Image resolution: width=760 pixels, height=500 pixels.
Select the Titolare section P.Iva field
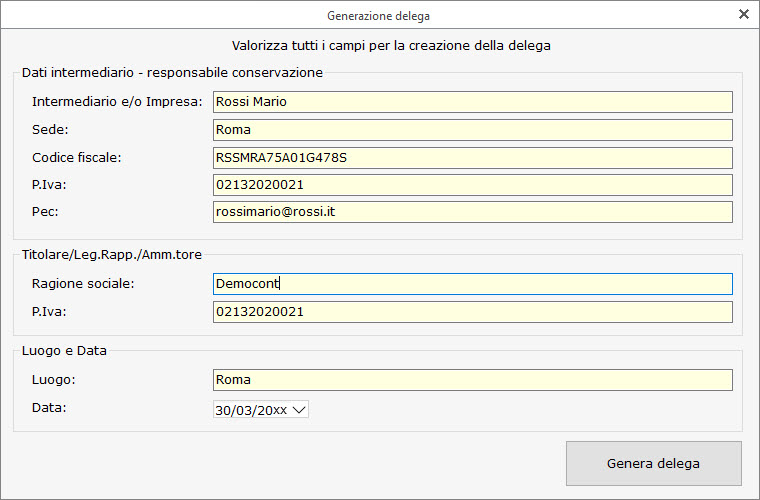point(473,312)
